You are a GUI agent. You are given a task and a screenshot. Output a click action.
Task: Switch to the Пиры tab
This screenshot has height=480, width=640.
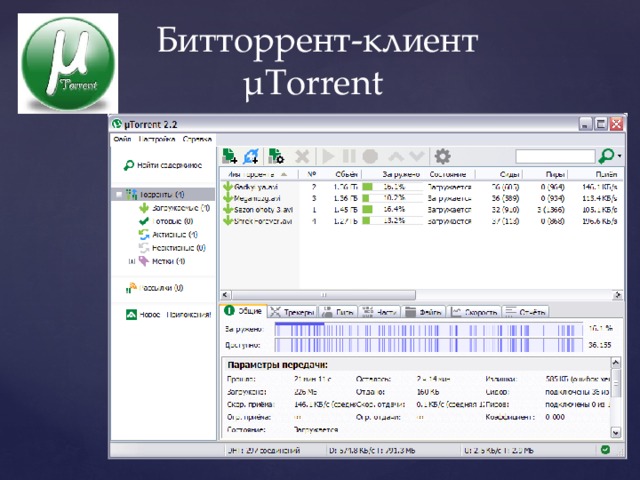(x=338, y=312)
